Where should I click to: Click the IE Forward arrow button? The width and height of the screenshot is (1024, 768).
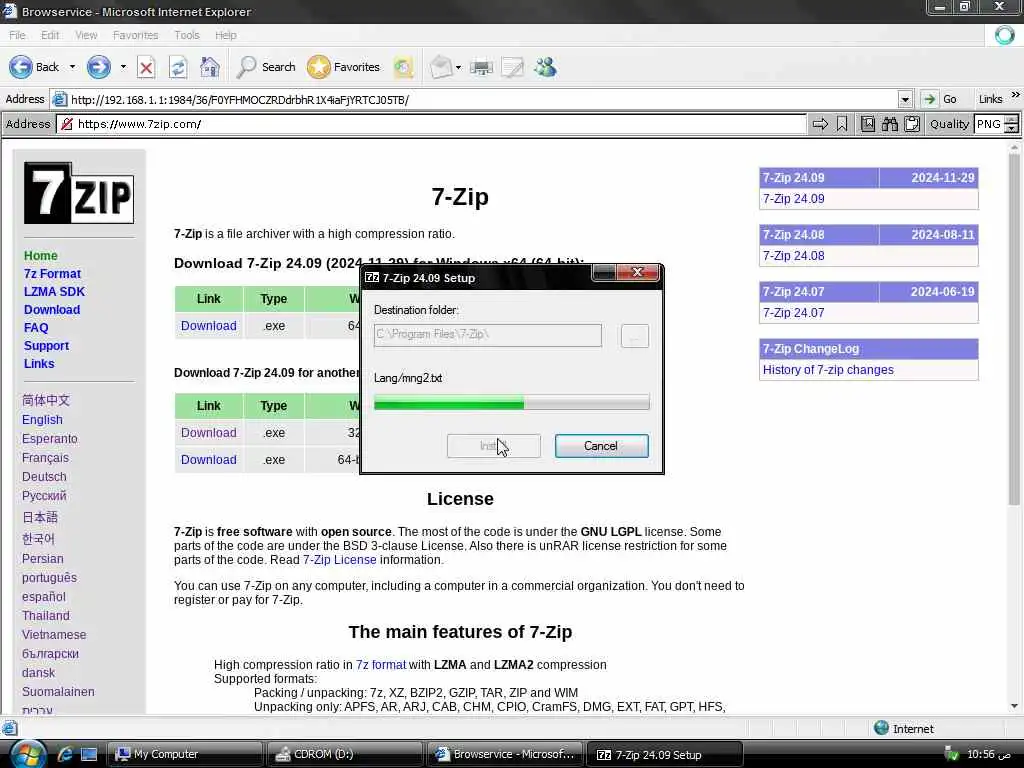[99, 67]
